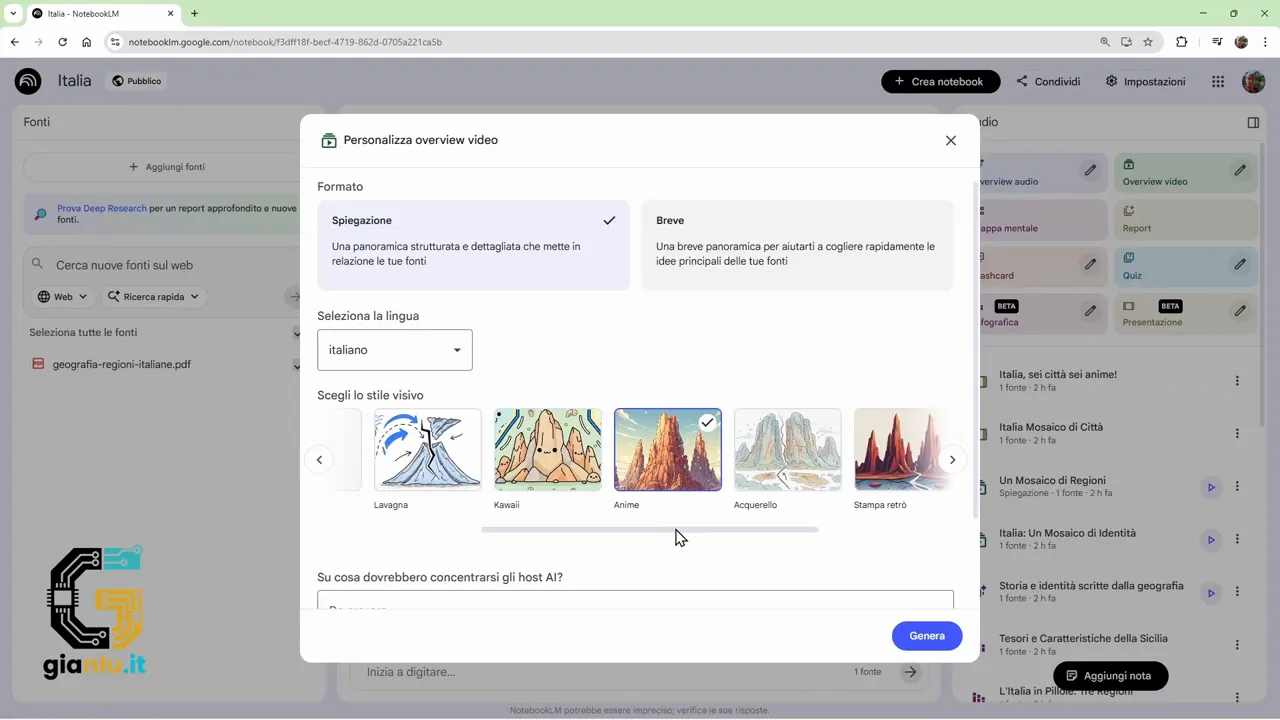Open the browser extensions puzzle icon

[1182, 42]
